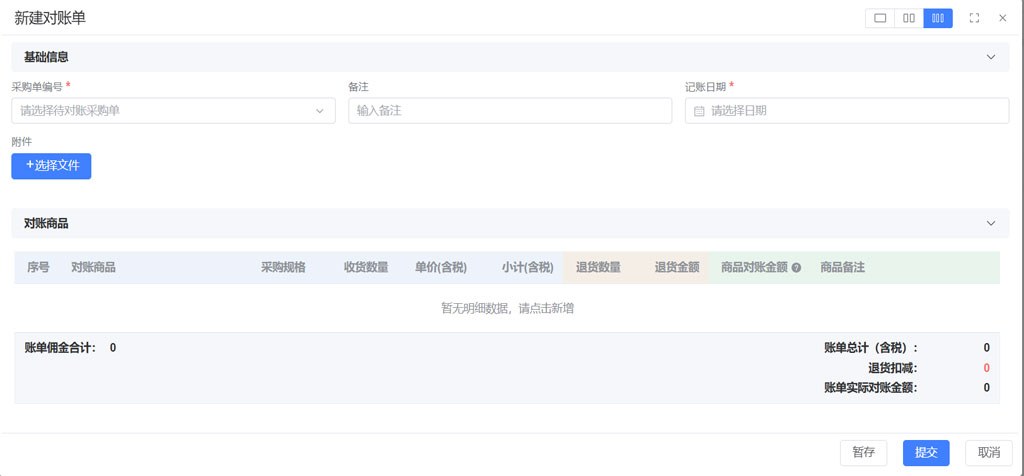The image size is (1024, 476).
Task: Click the 小计(含税) column header
Action: pyautogui.click(x=528, y=267)
